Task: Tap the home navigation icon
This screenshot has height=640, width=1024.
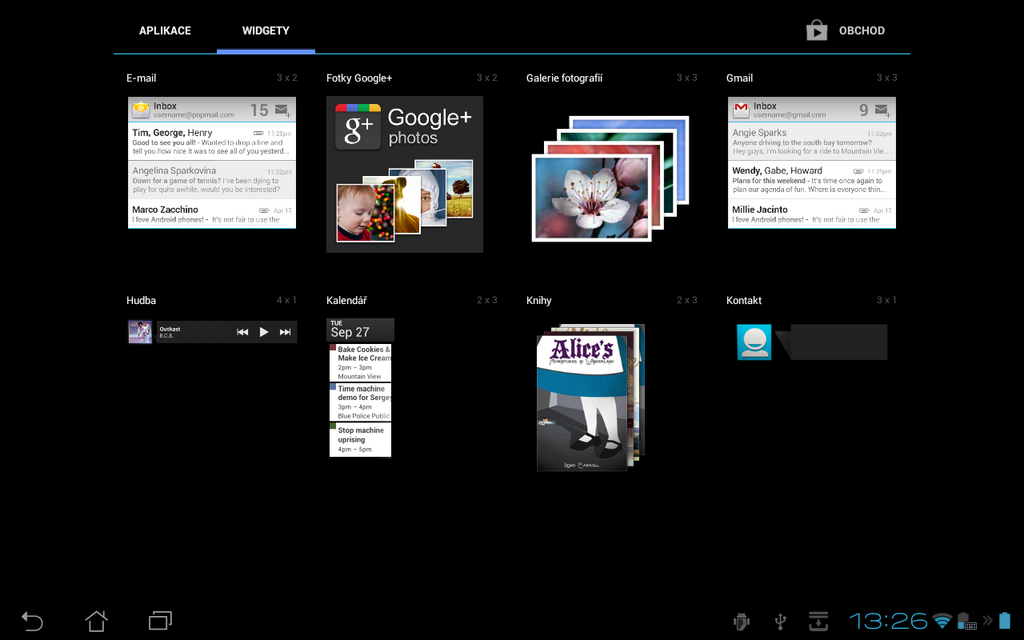Action: coord(96,620)
